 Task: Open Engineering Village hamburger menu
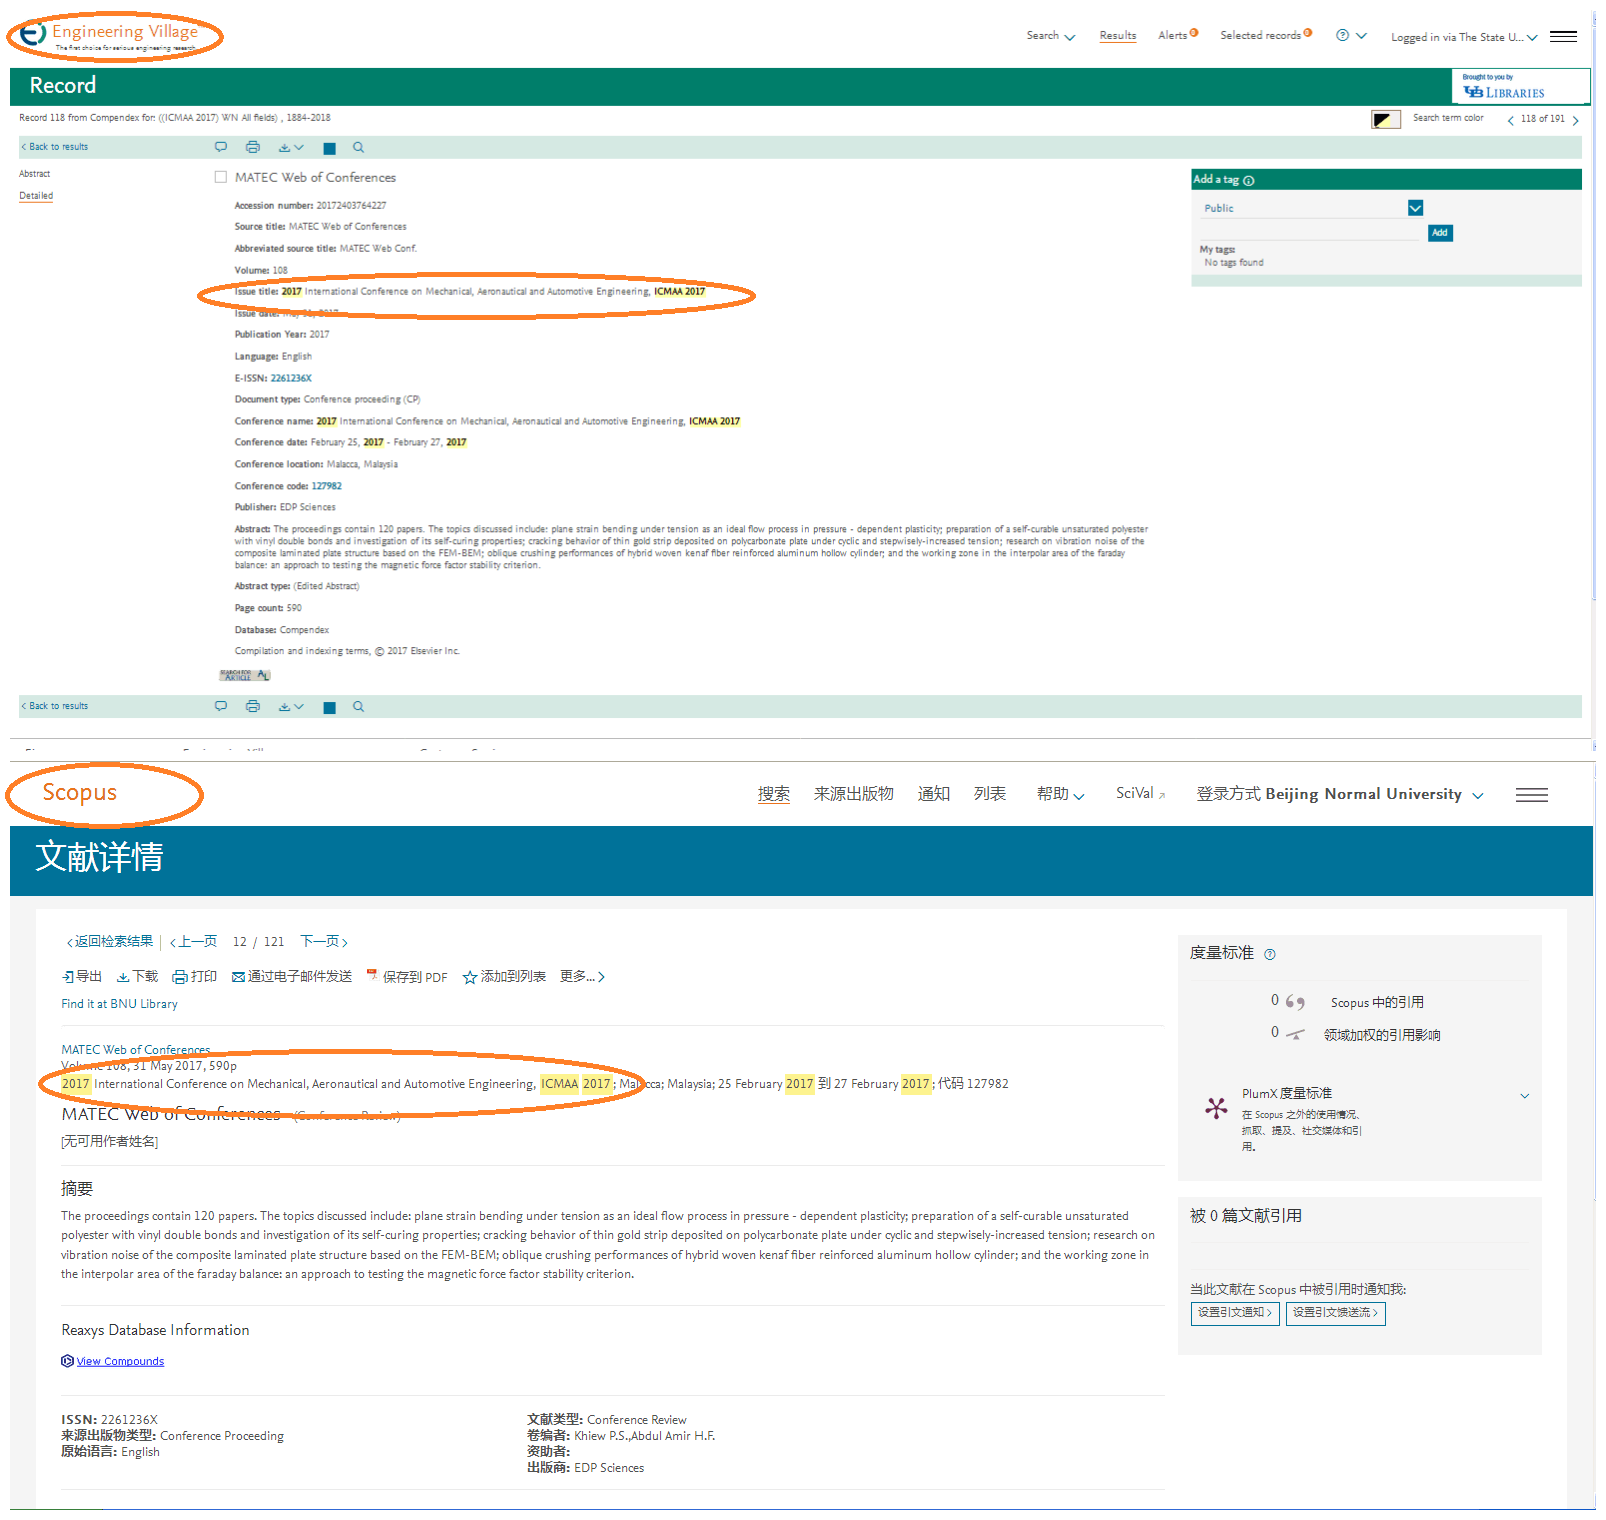1563,36
